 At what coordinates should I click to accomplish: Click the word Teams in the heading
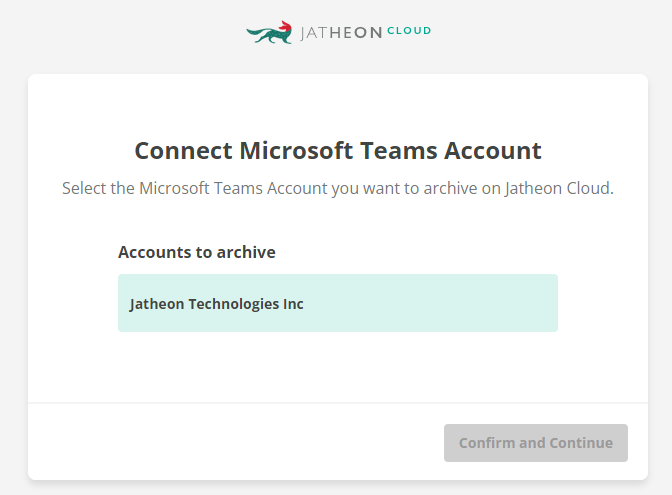[x=399, y=151]
